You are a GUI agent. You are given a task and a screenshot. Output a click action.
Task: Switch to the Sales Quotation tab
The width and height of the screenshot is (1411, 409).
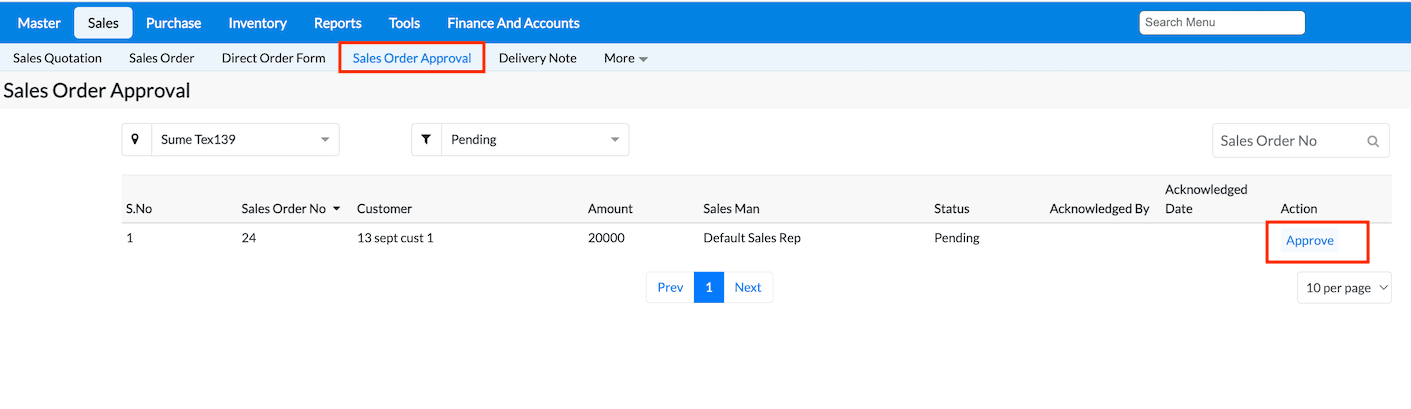[x=57, y=58]
